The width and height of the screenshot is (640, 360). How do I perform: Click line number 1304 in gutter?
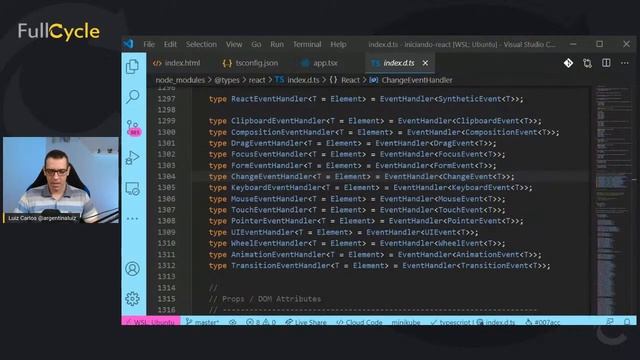167,176
